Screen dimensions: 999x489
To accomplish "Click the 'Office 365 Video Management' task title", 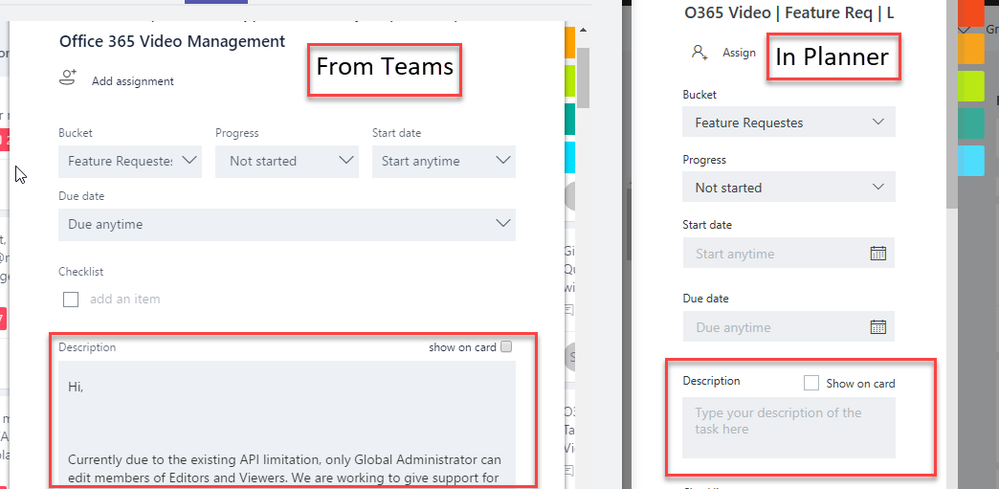I will click(172, 41).
